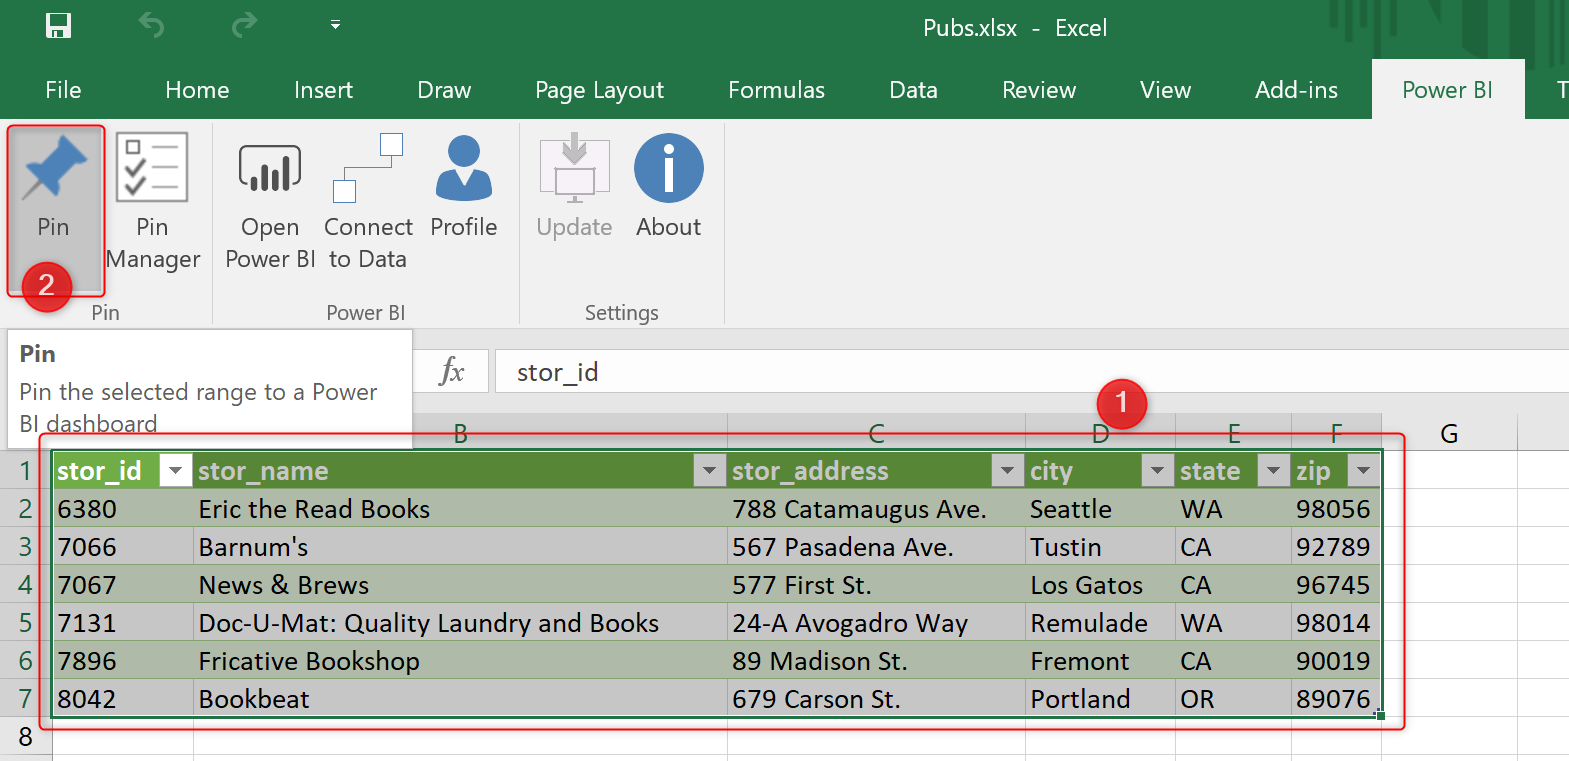Click cell containing Bookbeat
1569x761 pixels.
[460, 698]
